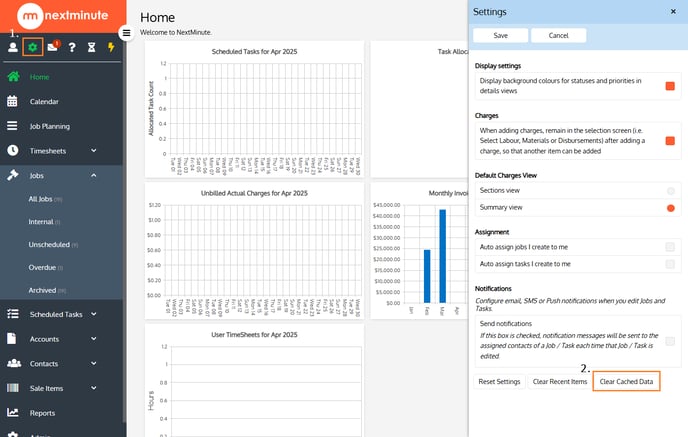Click the Display settings heading
Viewport: 688px width, 437px height.
(498, 65)
